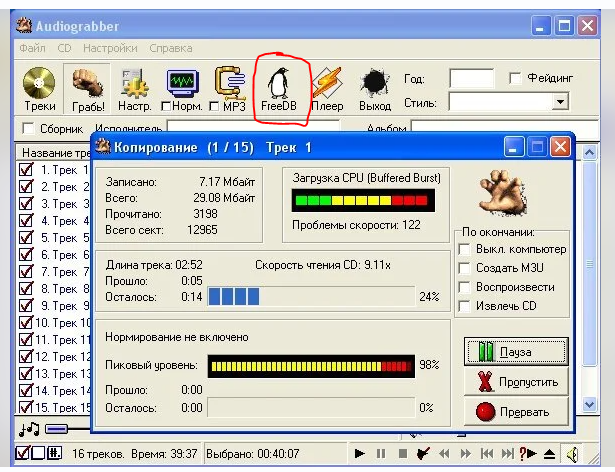The width and height of the screenshot is (615, 472).
Task: Click the Пропустить button
Action: [x=516, y=382]
